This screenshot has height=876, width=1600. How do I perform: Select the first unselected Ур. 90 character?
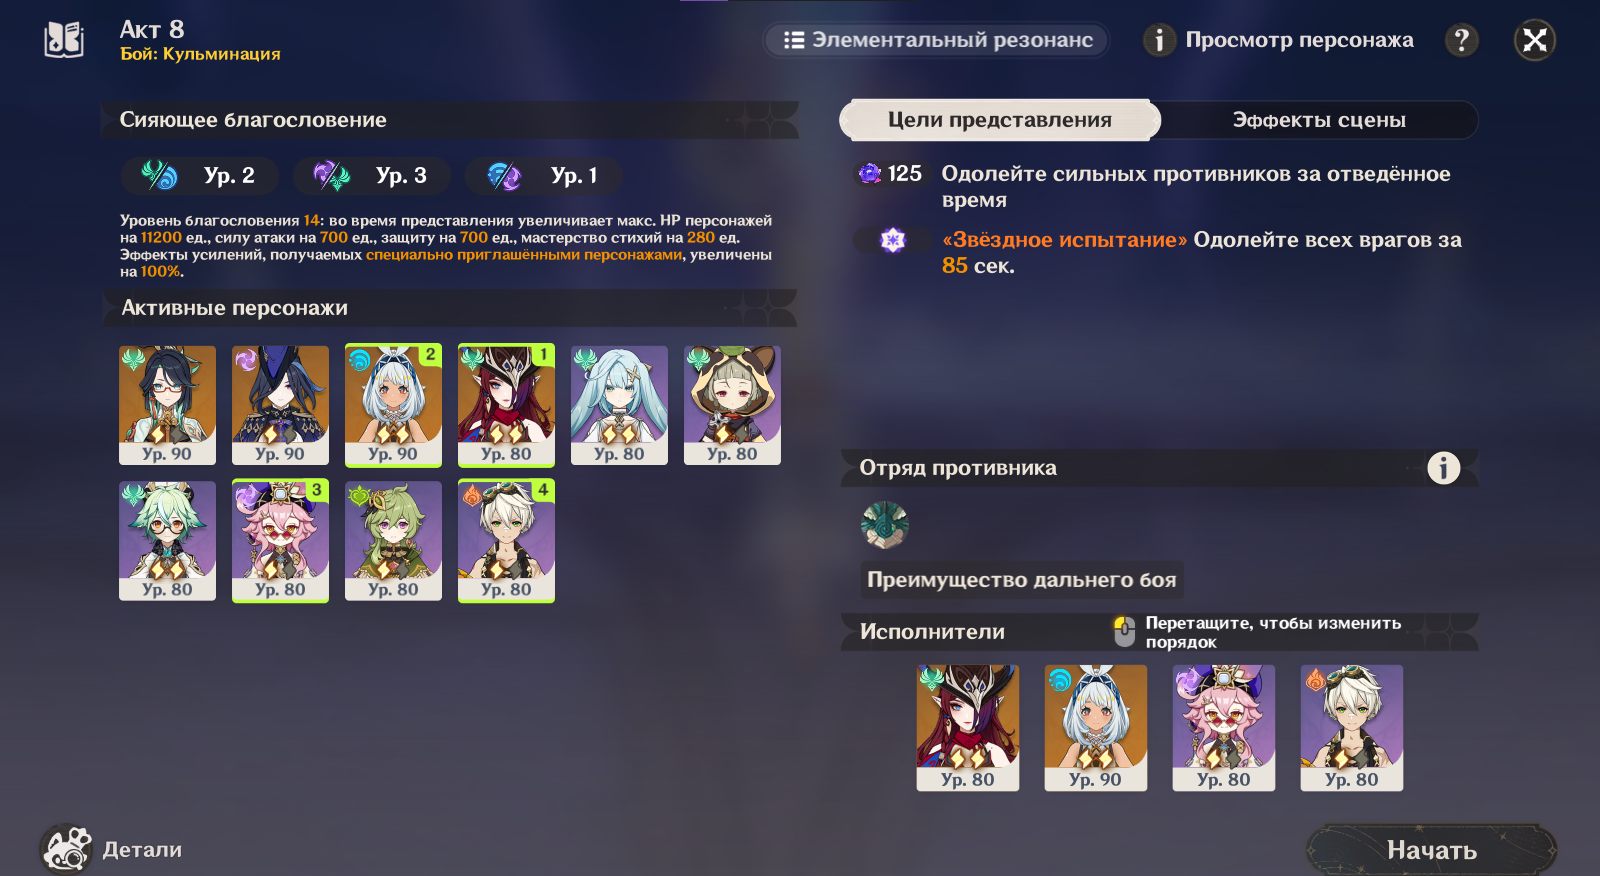click(x=167, y=405)
